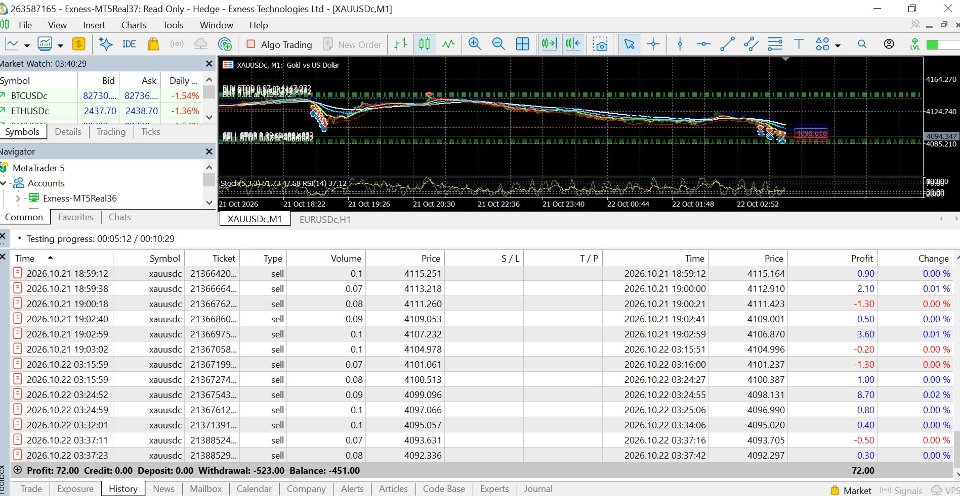The width and height of the screenshot is (960, 496).
Task: Collapse the Accounts tree node
Action: [x=4, y=183]
